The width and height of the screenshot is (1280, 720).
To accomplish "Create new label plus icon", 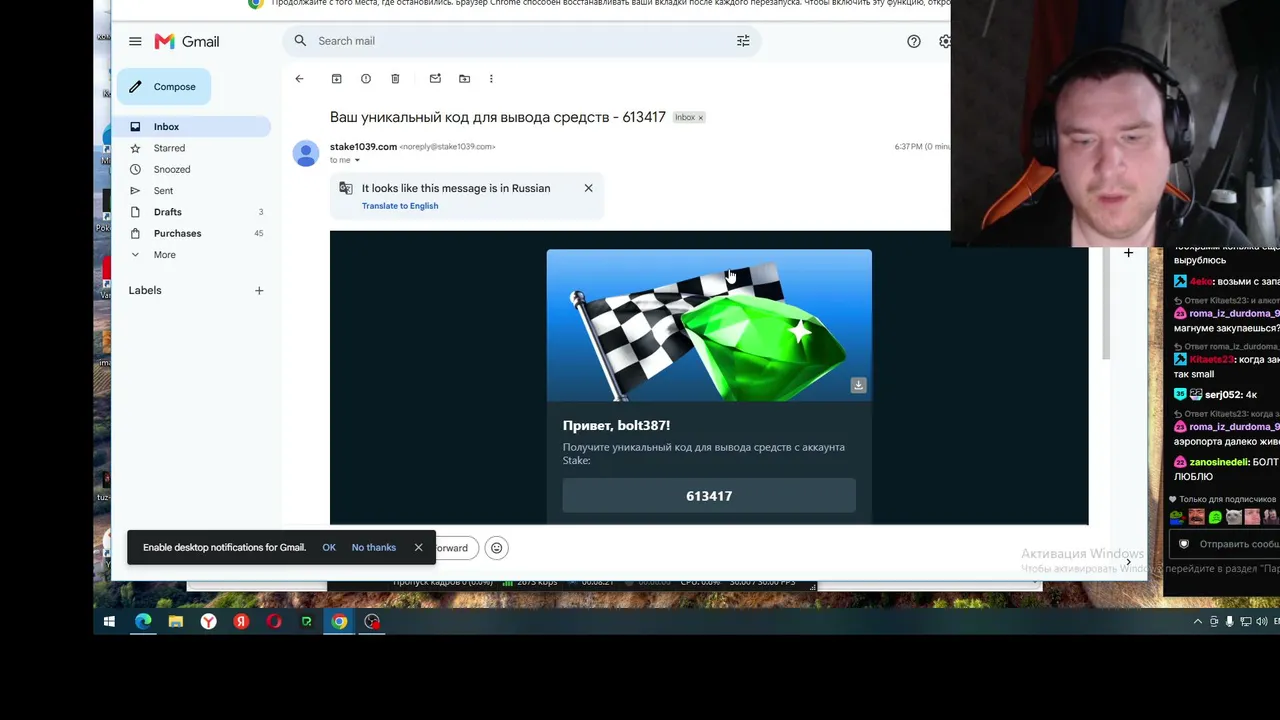I will click(259, 291).
